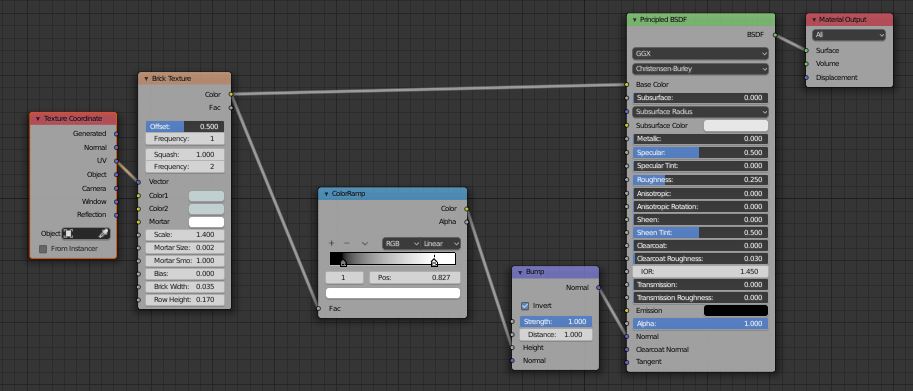This screenshot has width=913, height=391.
Task: Open the GGX distribution dropdown
Action: tap(700, 54)
